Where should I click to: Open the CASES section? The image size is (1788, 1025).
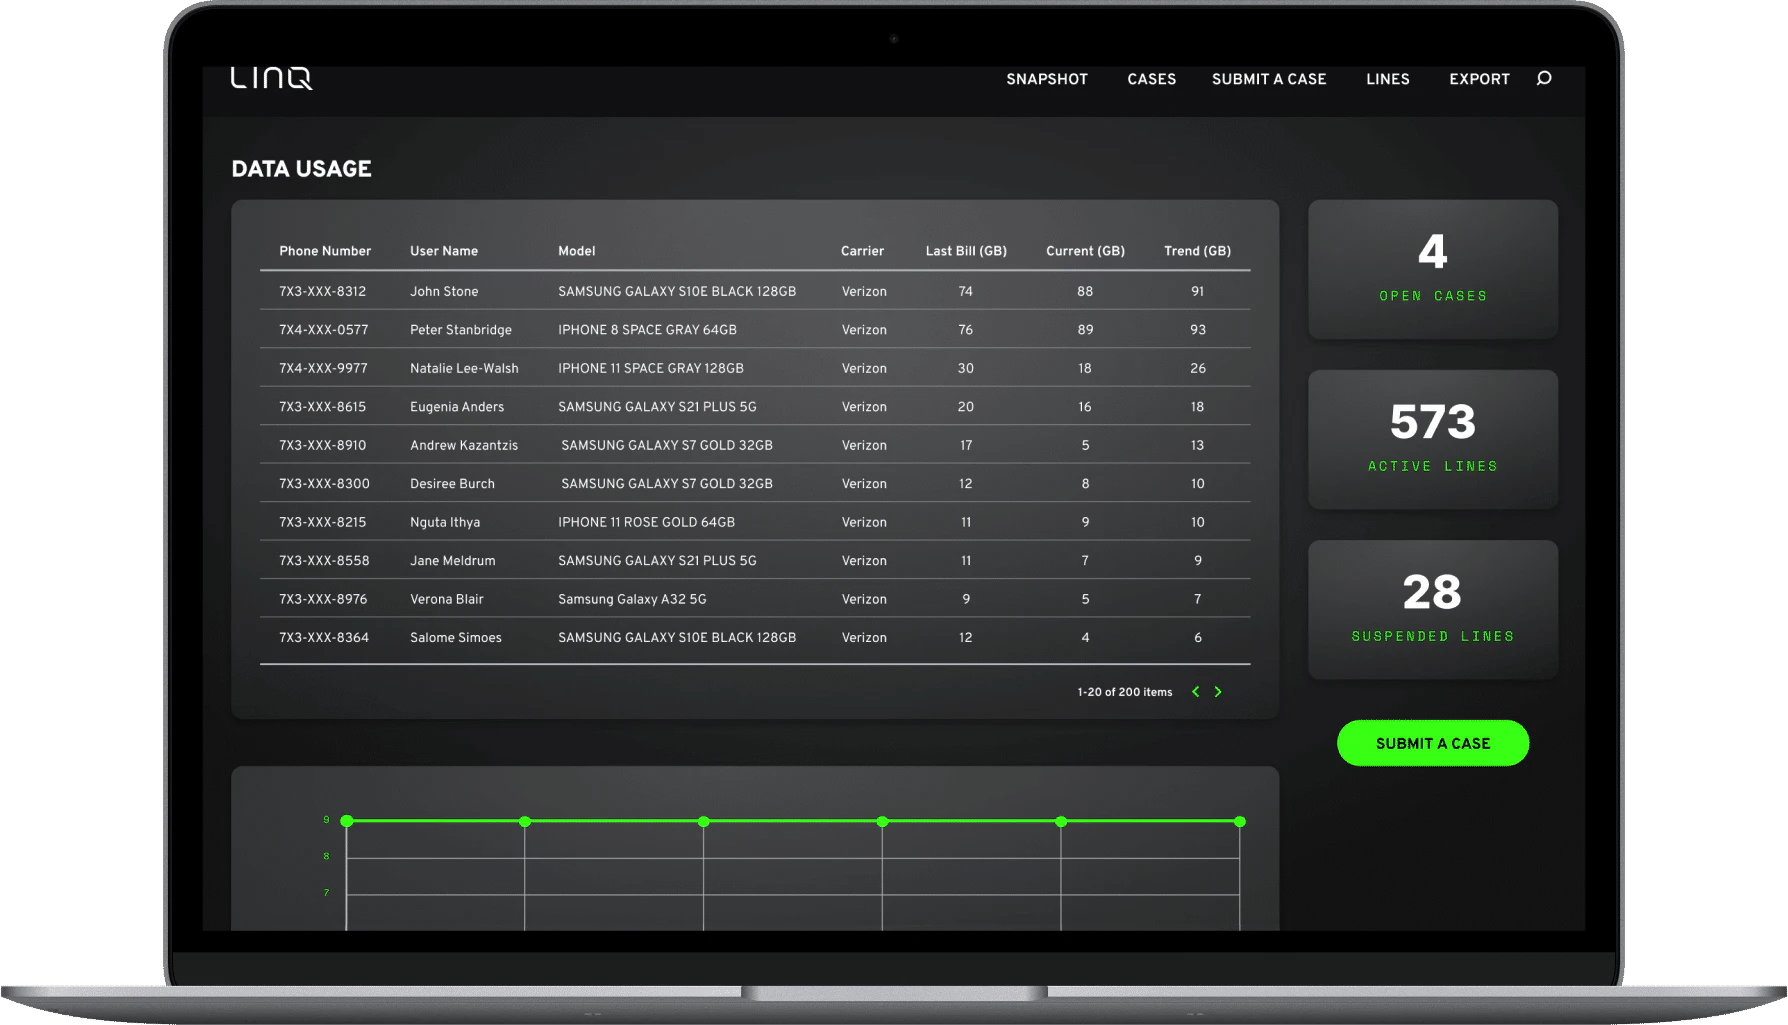coord(1151,79)
